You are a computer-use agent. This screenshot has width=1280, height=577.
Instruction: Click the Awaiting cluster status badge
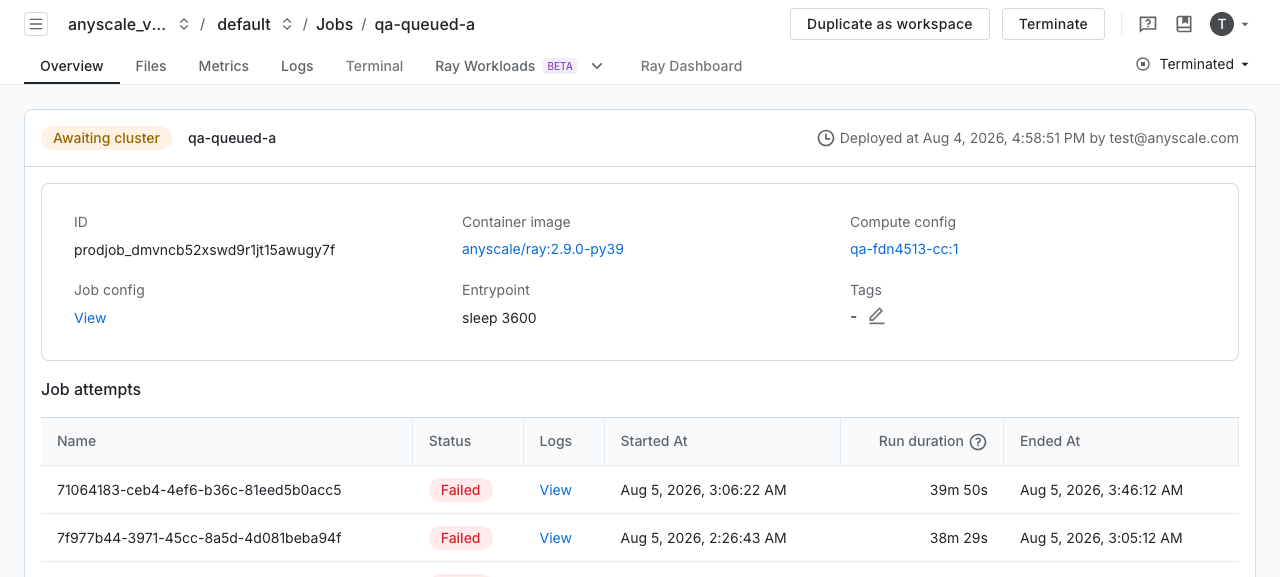click(106, 138)
